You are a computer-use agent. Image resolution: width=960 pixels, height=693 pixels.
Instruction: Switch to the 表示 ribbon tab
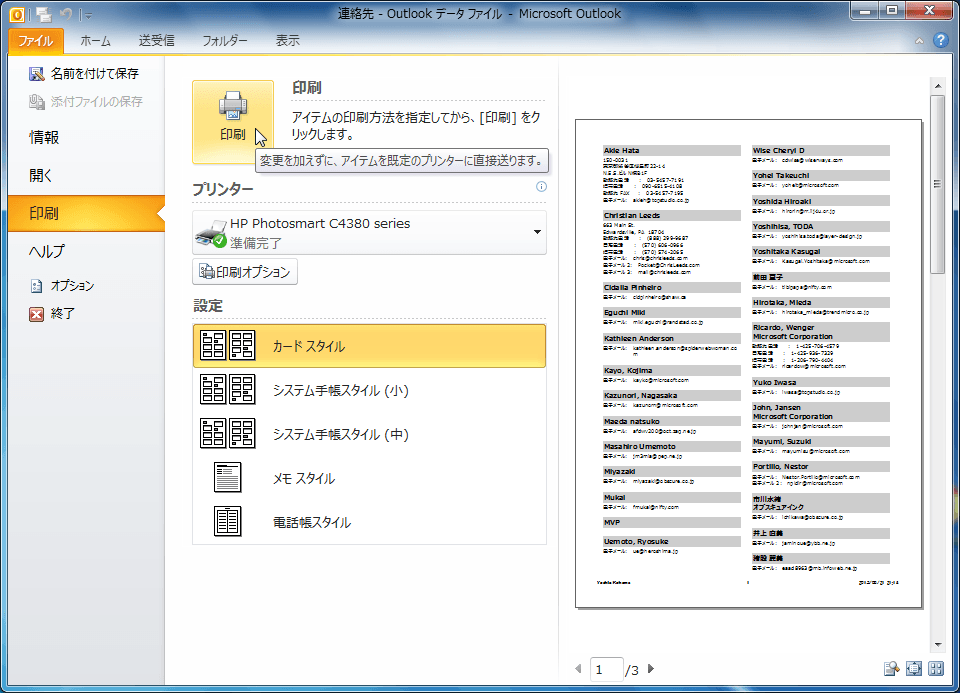[288, 41]
